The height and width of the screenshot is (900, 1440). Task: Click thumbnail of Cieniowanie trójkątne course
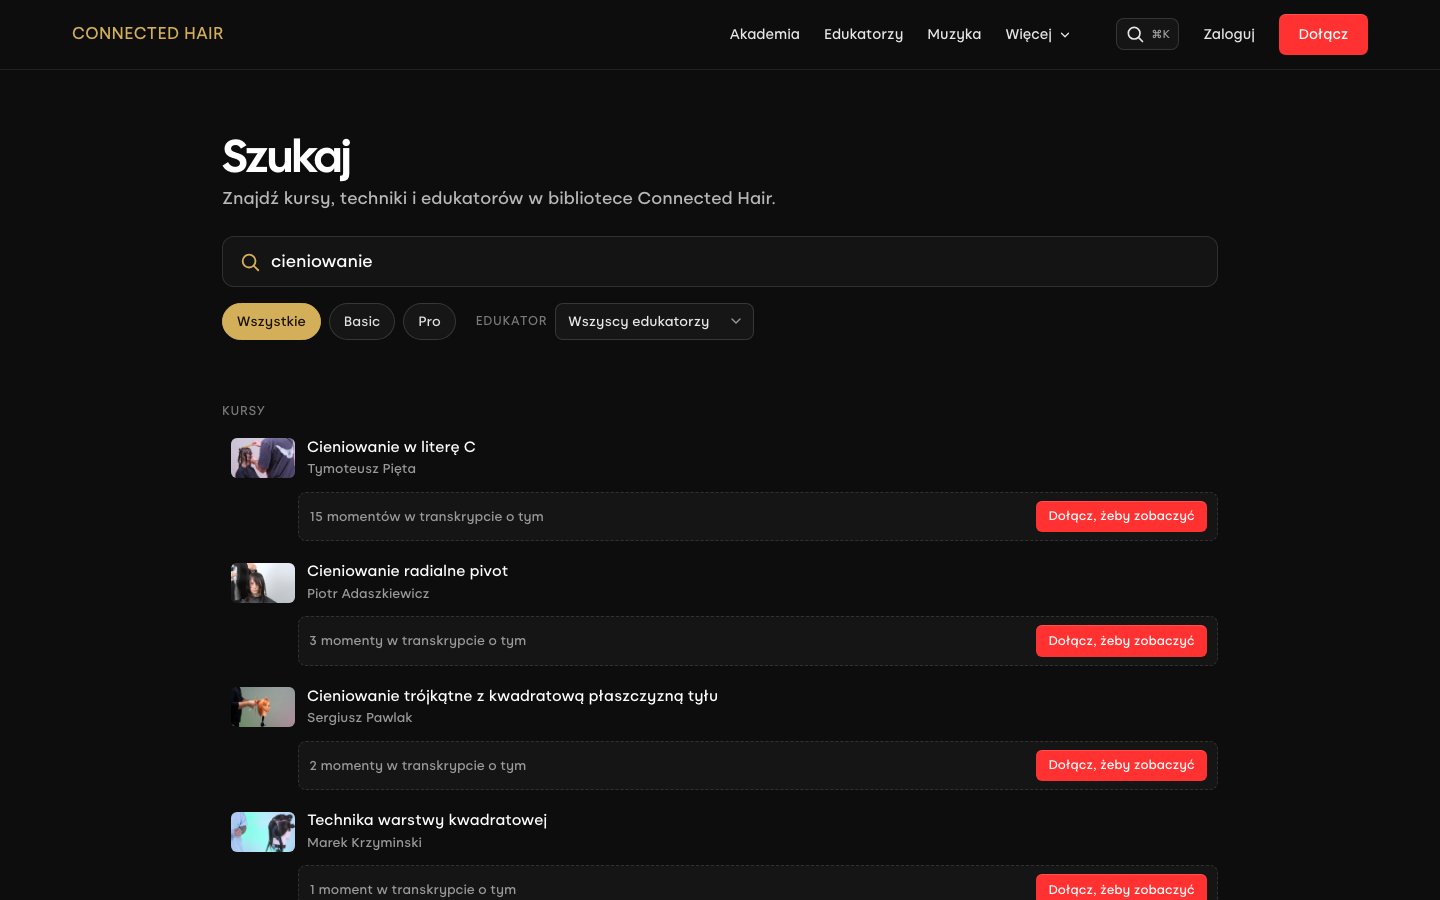(x=263, y=707)
